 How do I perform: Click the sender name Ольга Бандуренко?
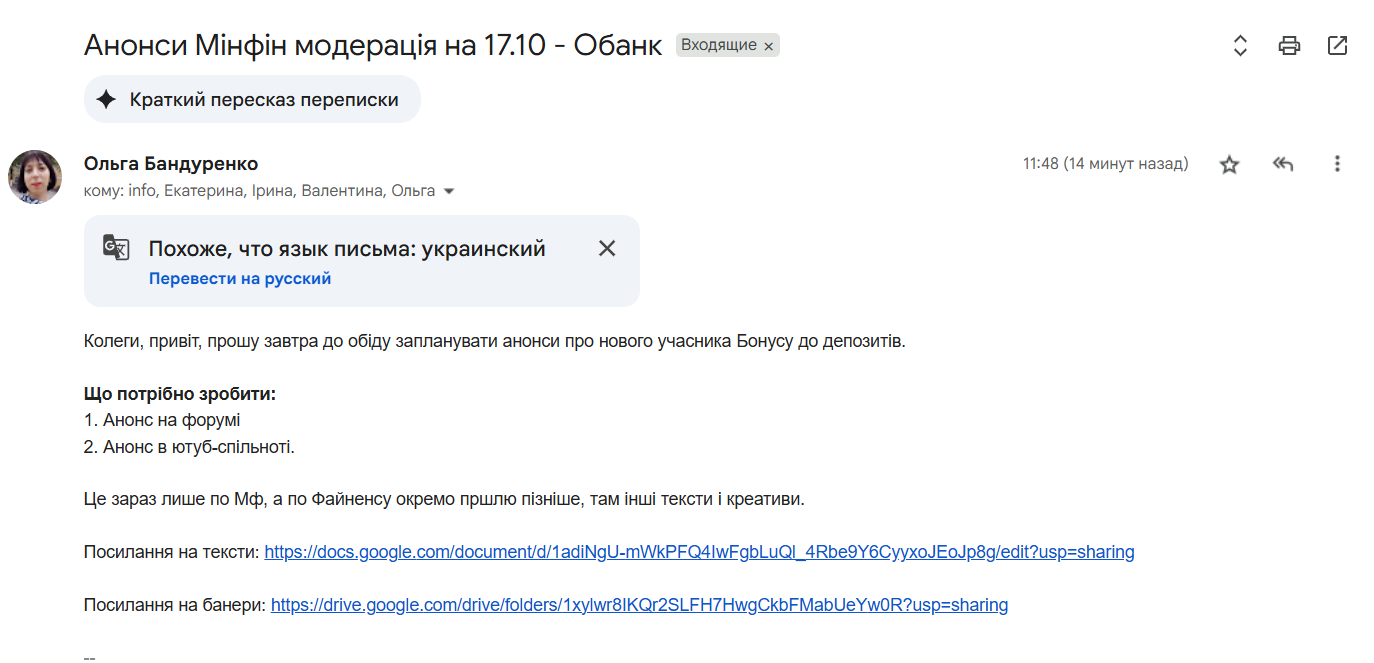pyautogui.click(x=171, y=164)
